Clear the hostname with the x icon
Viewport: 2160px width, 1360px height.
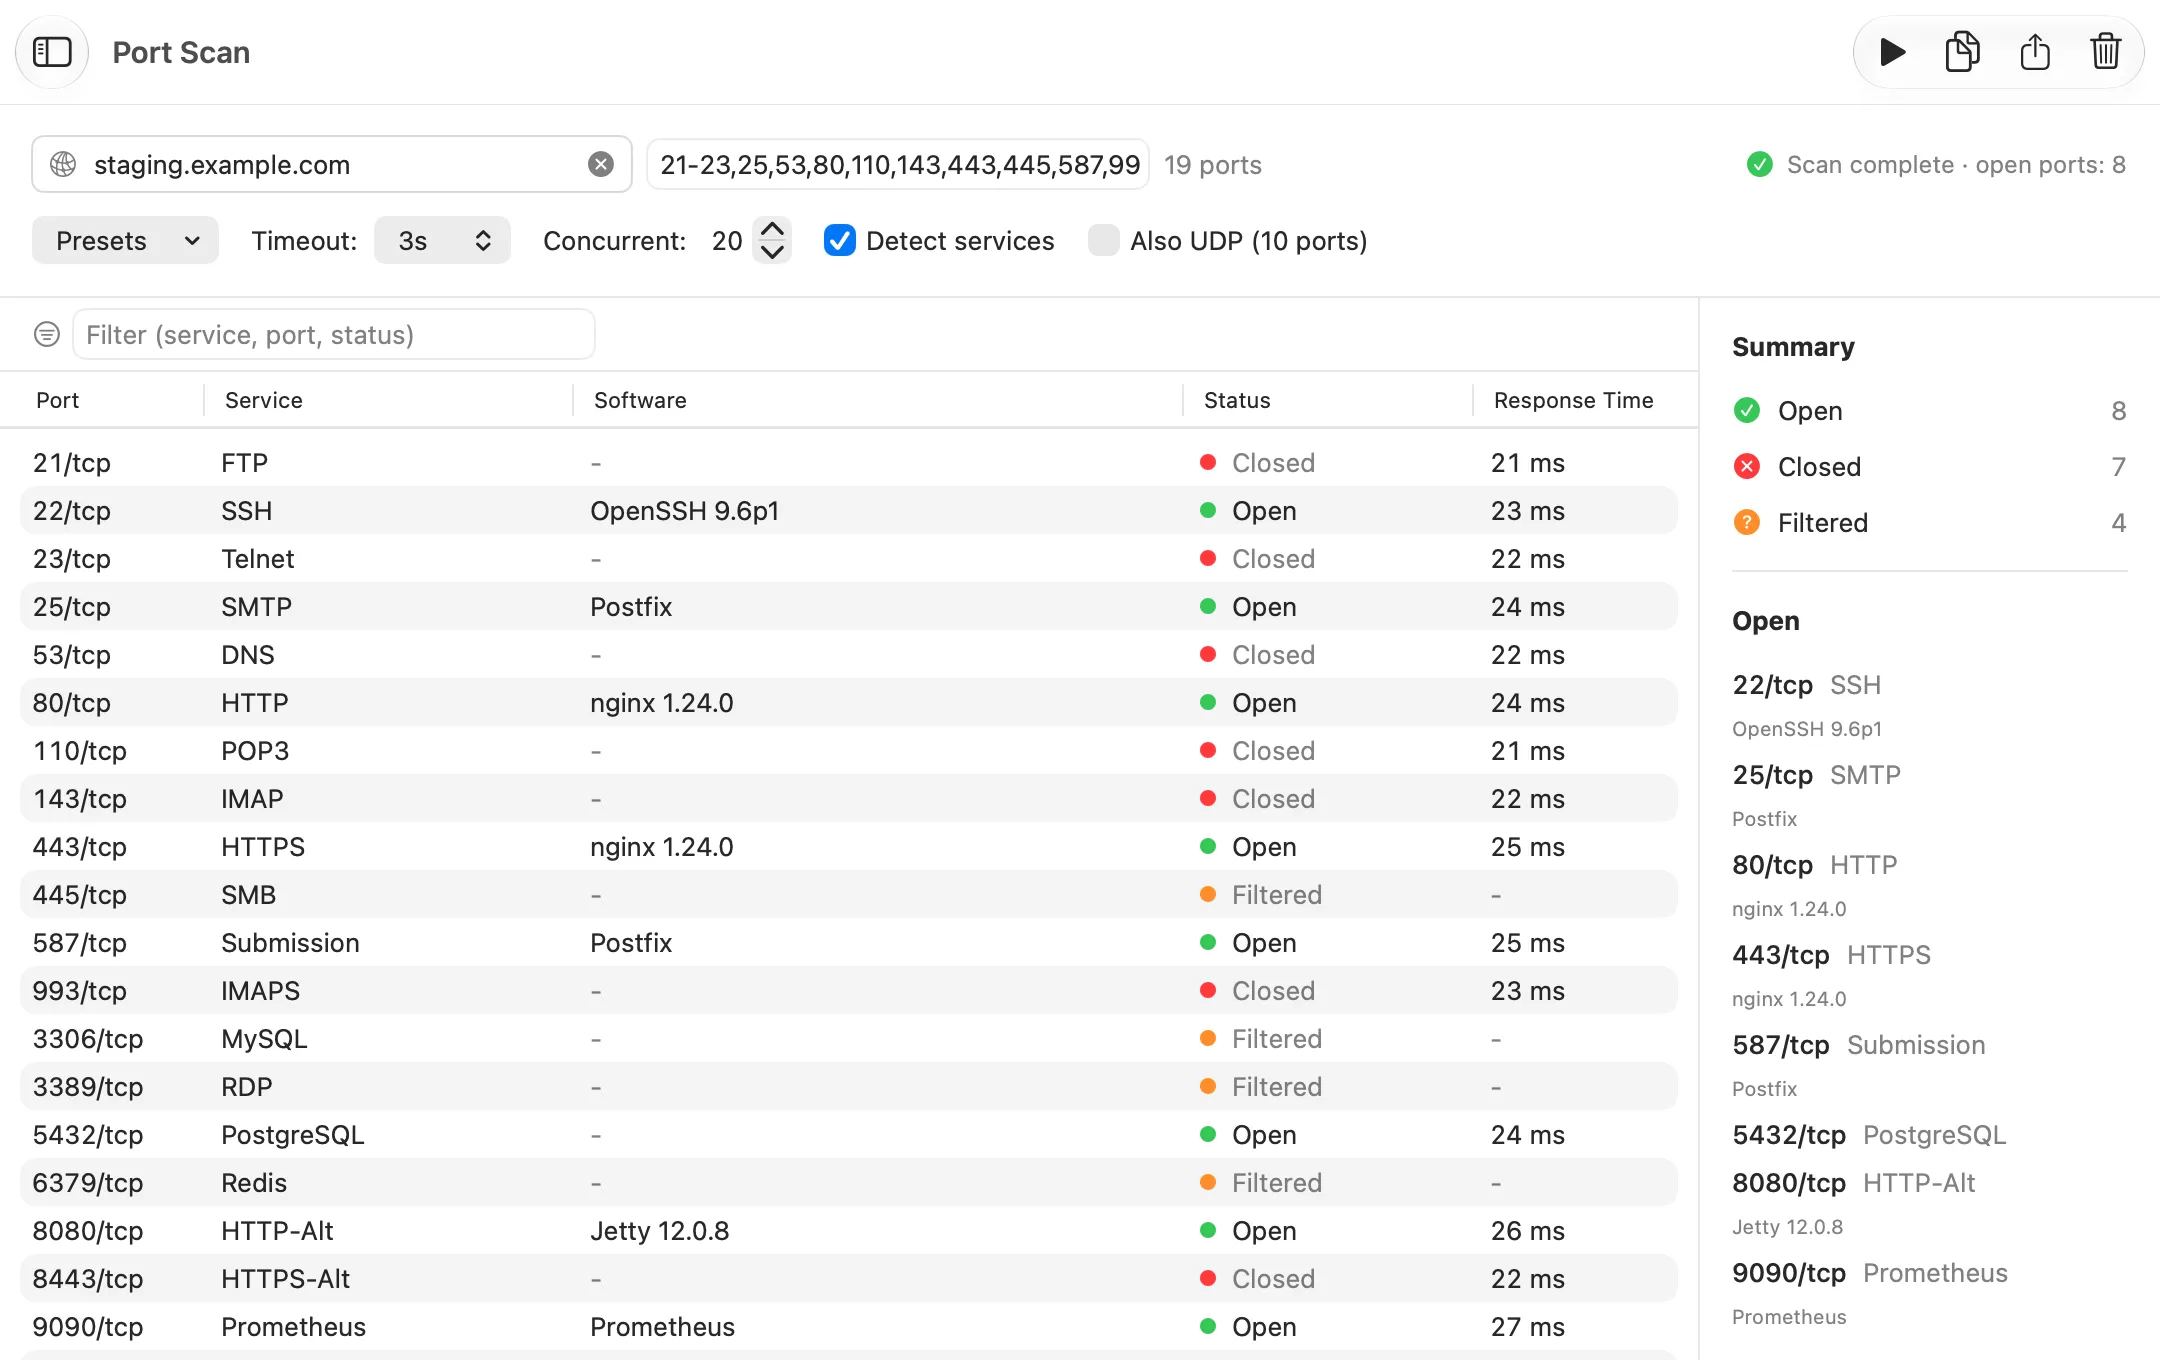(601, 164)
